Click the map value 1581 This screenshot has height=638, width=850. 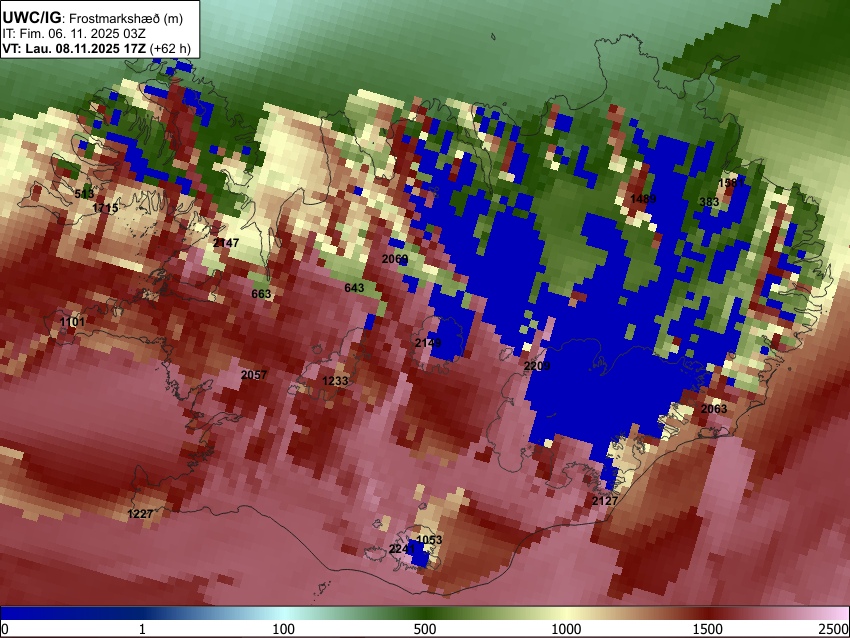tap(731, 183)
